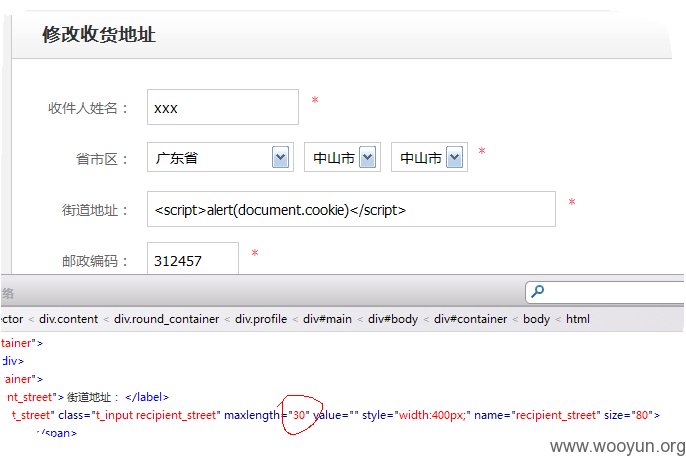Viewport: 686px width, 456px height.
Task: Click the street address input field
Action: click(x=351, y=209)
